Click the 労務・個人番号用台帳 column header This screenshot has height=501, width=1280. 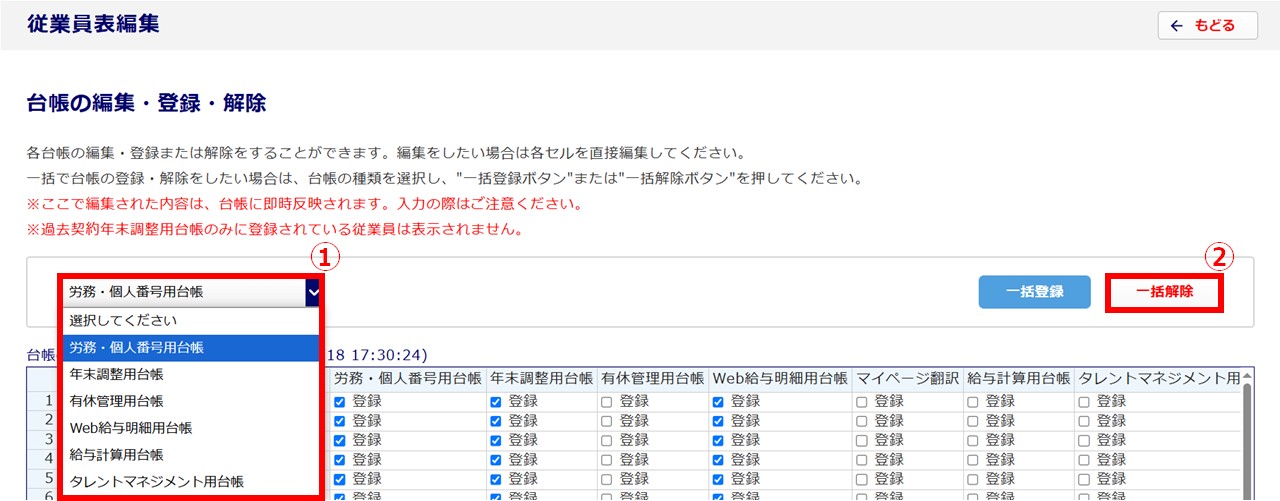(x=407, y=380)
